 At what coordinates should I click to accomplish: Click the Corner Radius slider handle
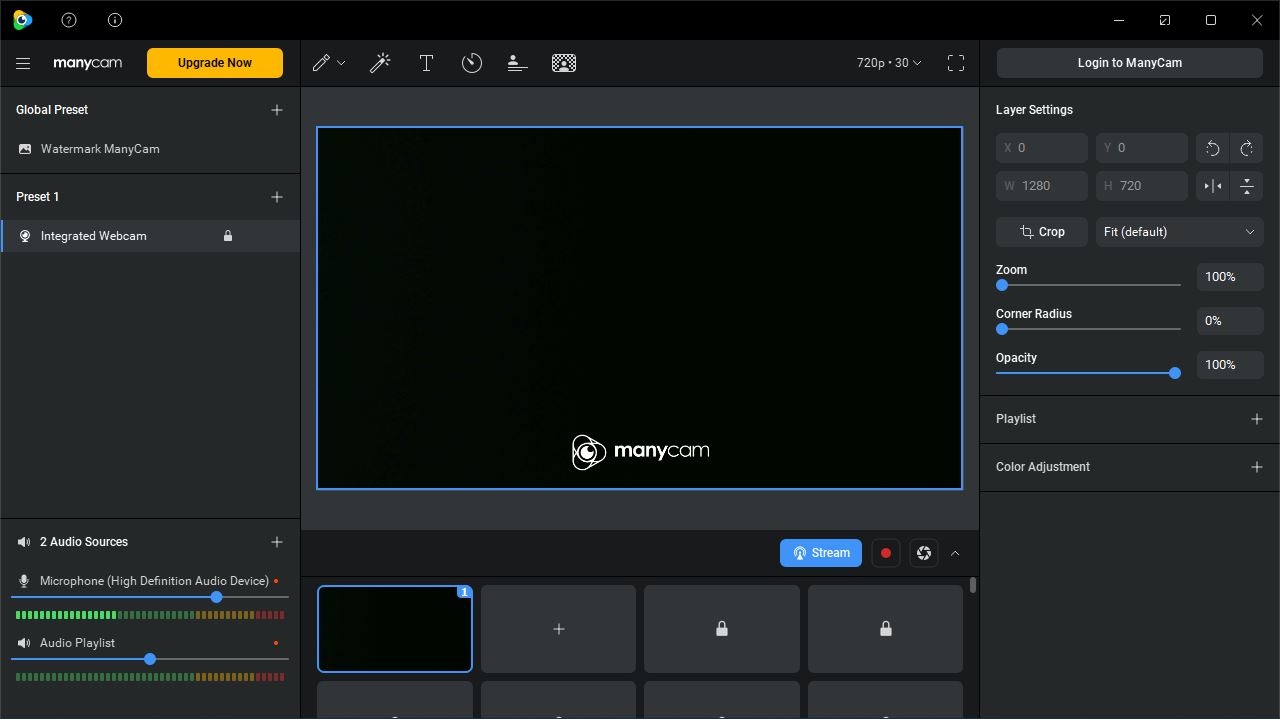(x=1002, y=329)
